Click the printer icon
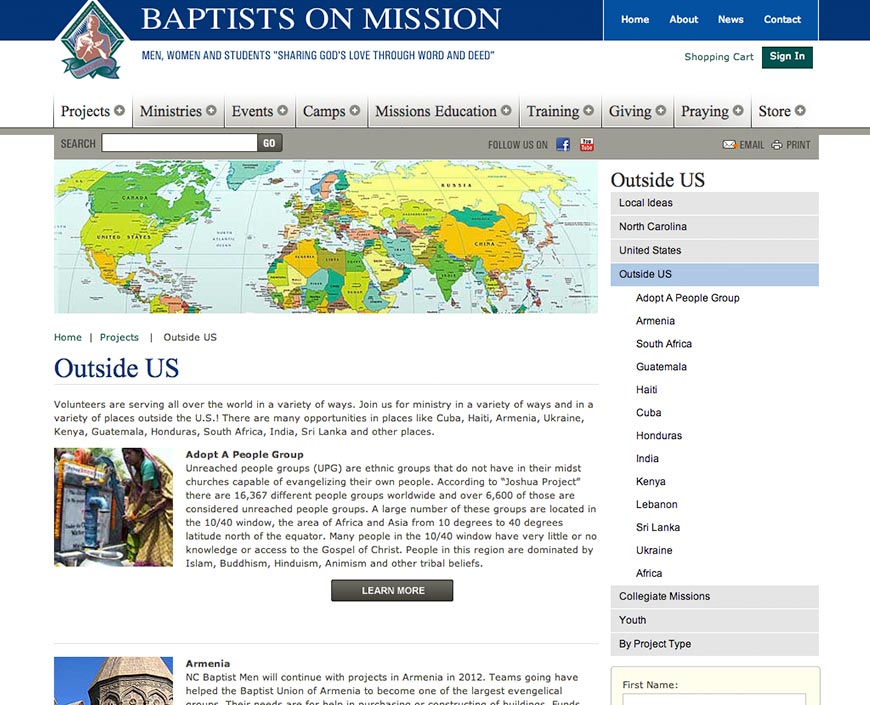This screenshot has height=705, width=870. [777, 145]
